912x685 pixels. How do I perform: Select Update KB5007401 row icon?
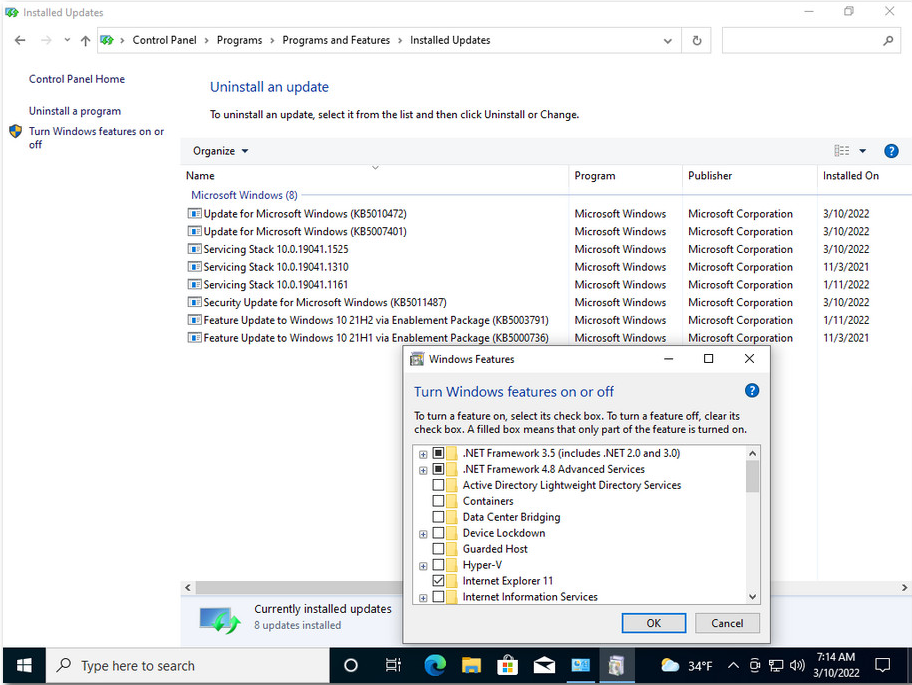point(194,231)
